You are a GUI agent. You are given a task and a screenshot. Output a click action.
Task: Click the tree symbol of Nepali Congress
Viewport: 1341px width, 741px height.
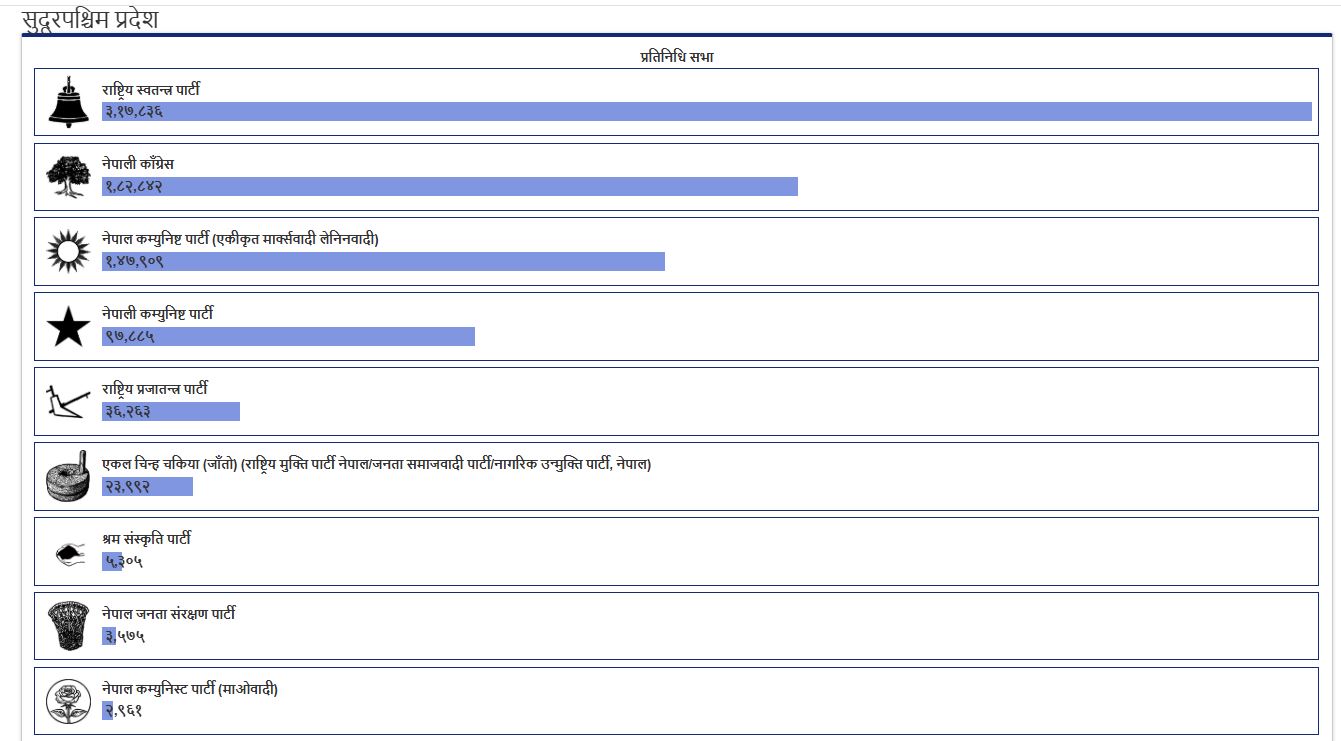tap(68, 177)
